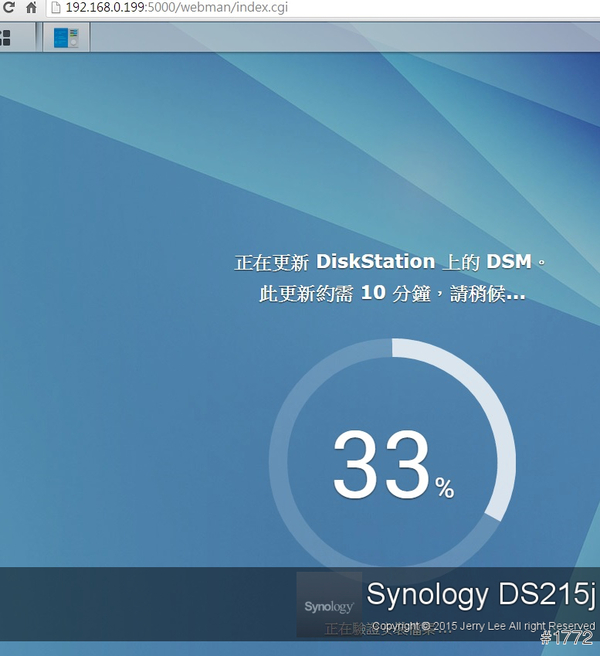600x656 pixels.
Task: Click the Synology DS215j title text
Action: (480, 594)
